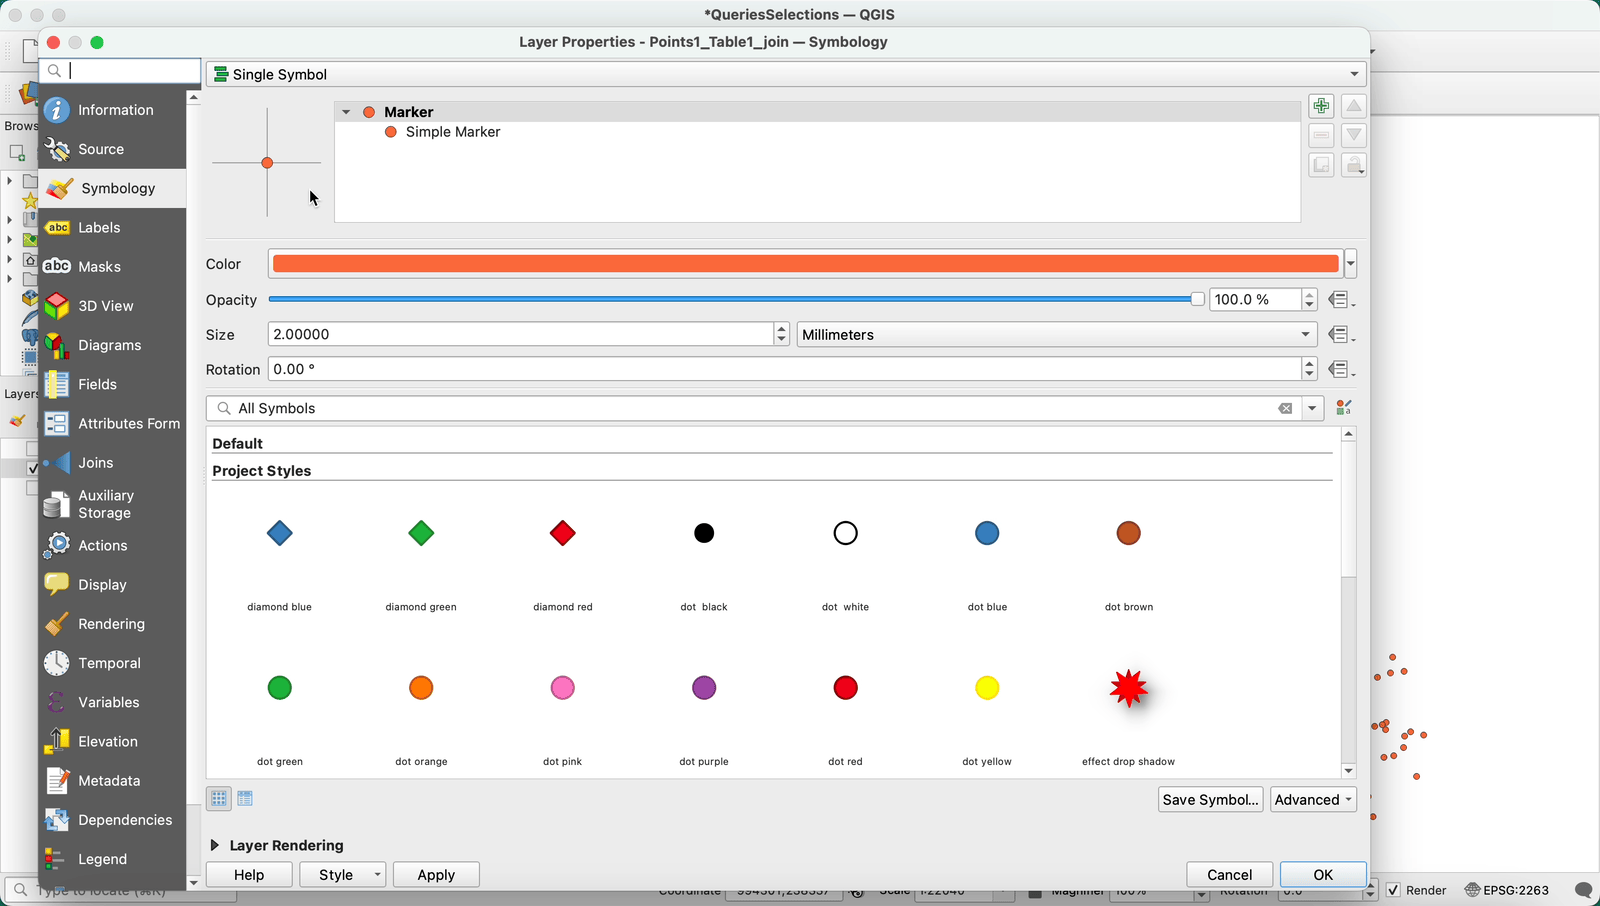Move symbol layer up
This screenshot has width=1600, height=906.
tap(1354, 106)
